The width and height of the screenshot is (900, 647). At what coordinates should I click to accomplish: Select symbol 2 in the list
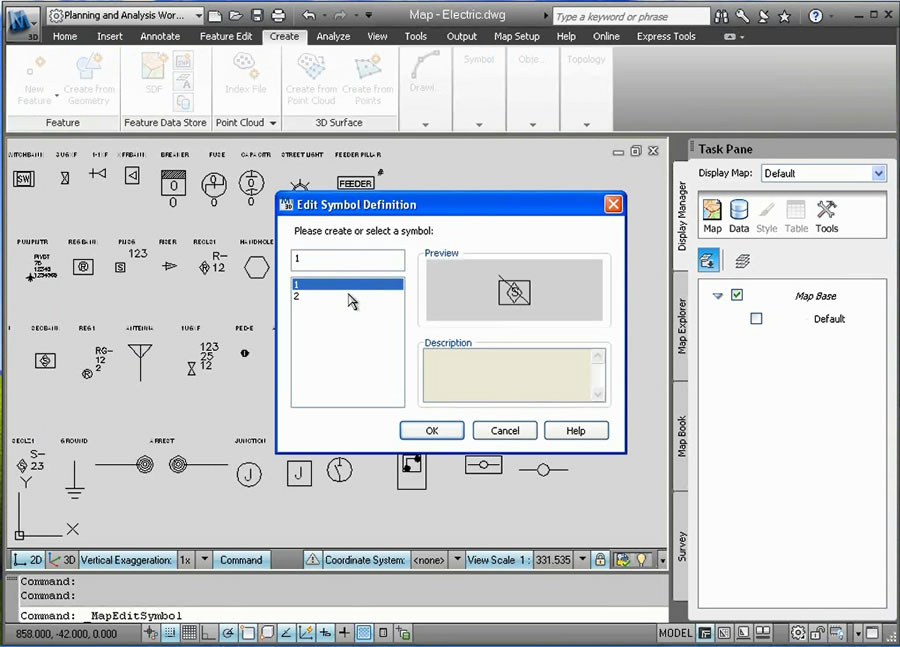pyautogui.click(x=348, y=296)
